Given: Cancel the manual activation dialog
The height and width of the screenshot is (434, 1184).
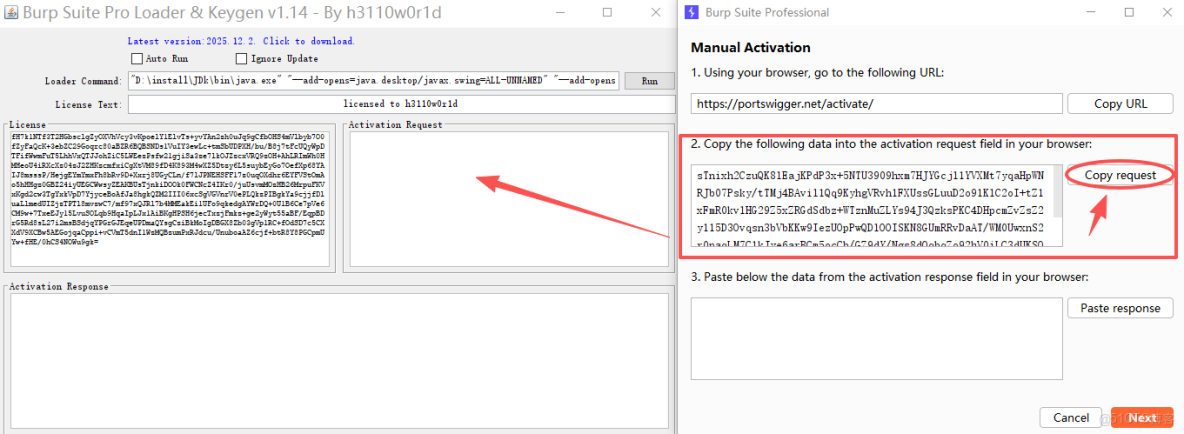Looking at the screenshot, I should [x=1071, y=417].
